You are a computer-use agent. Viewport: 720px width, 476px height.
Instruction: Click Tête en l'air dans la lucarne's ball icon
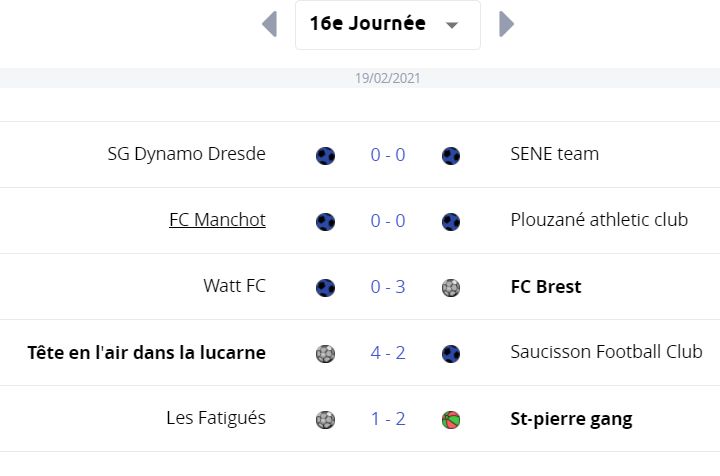click(325, 353)
